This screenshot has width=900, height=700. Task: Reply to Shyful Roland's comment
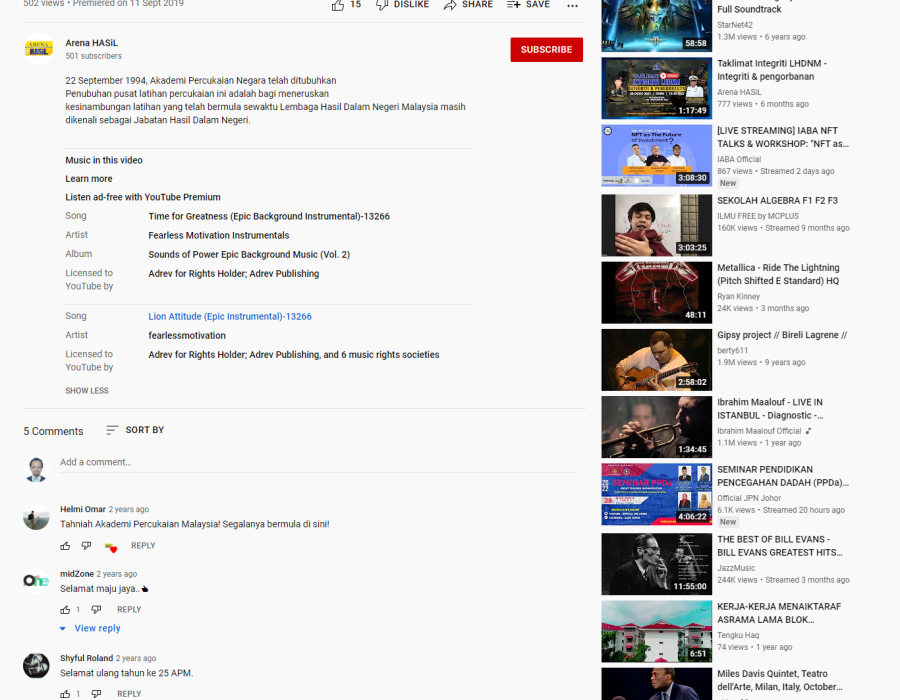pyautogui.click(x=129, y=694)
